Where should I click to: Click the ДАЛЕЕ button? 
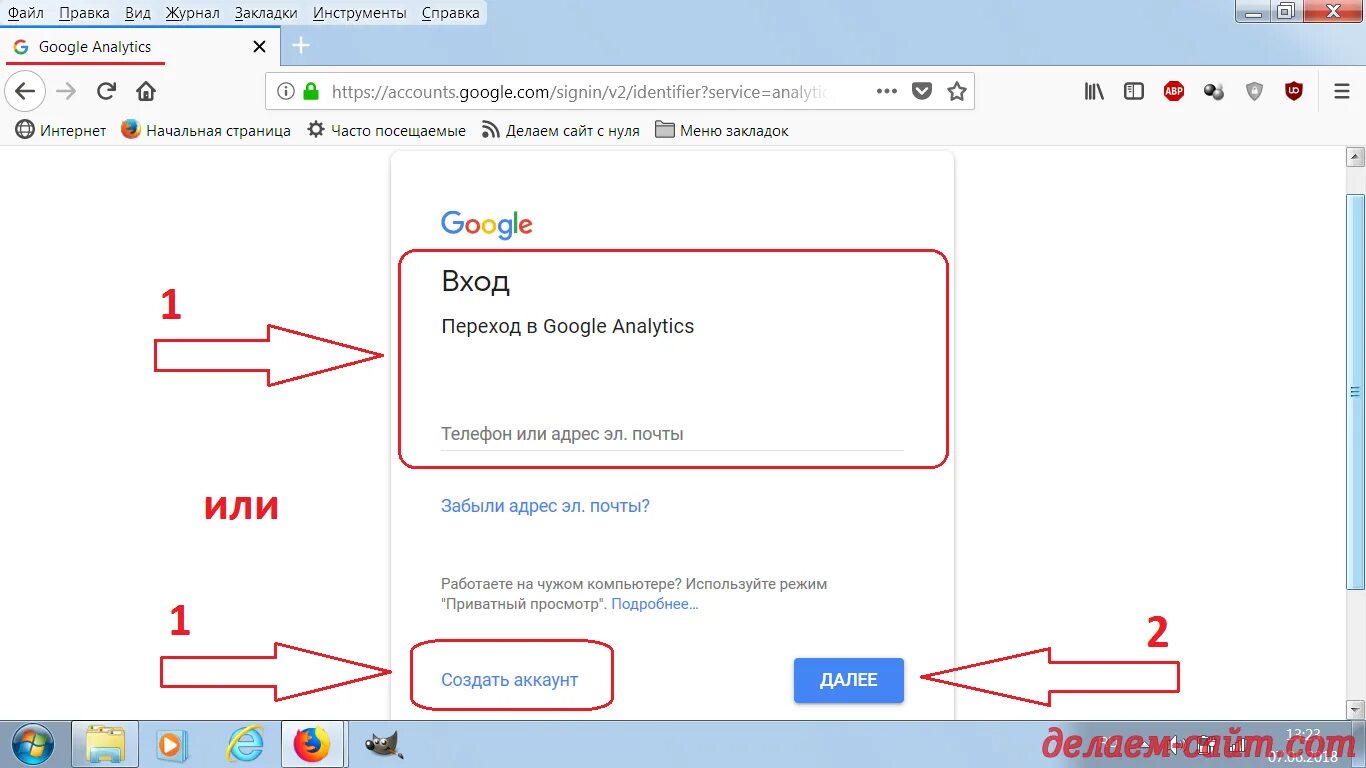pyautogui.click(x=849, y=680)
